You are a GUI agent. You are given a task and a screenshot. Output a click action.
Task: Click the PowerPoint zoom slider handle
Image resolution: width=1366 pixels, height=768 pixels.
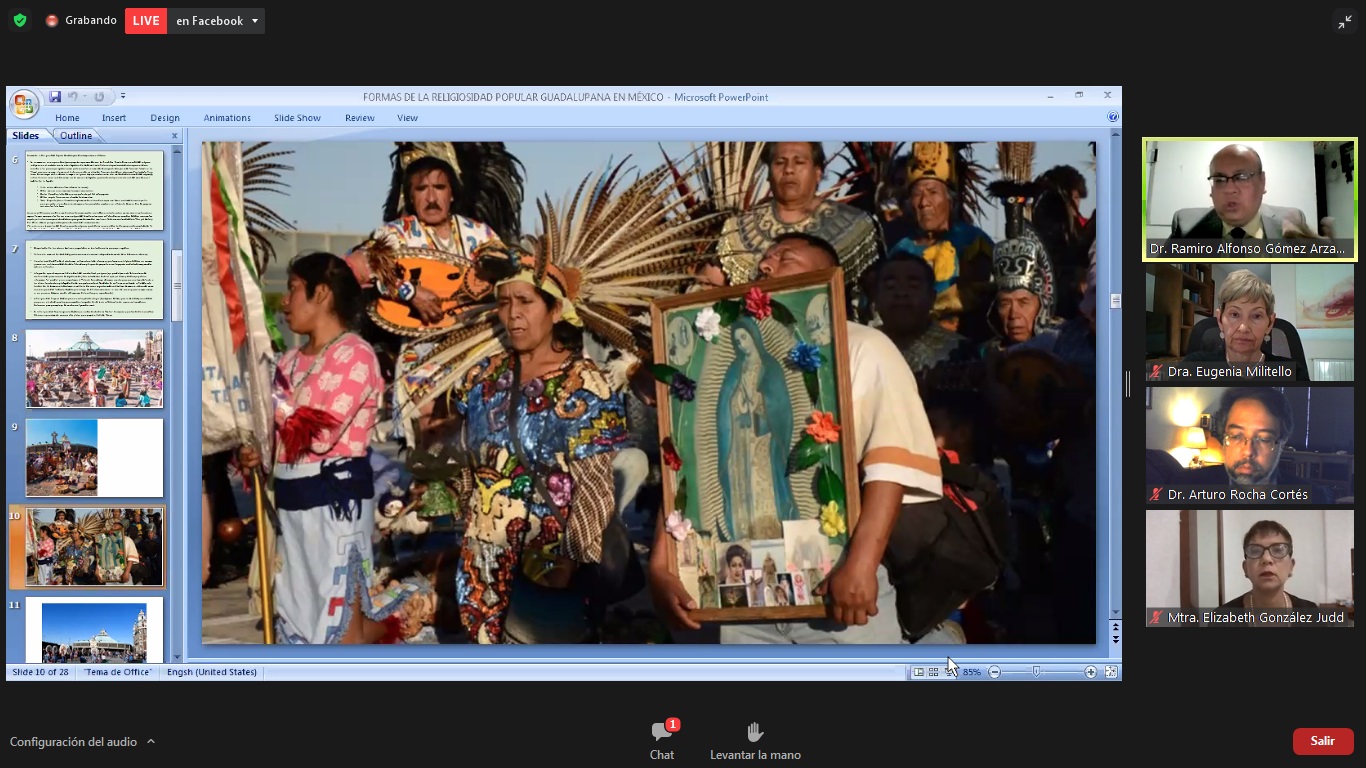tap(1036, 672)
